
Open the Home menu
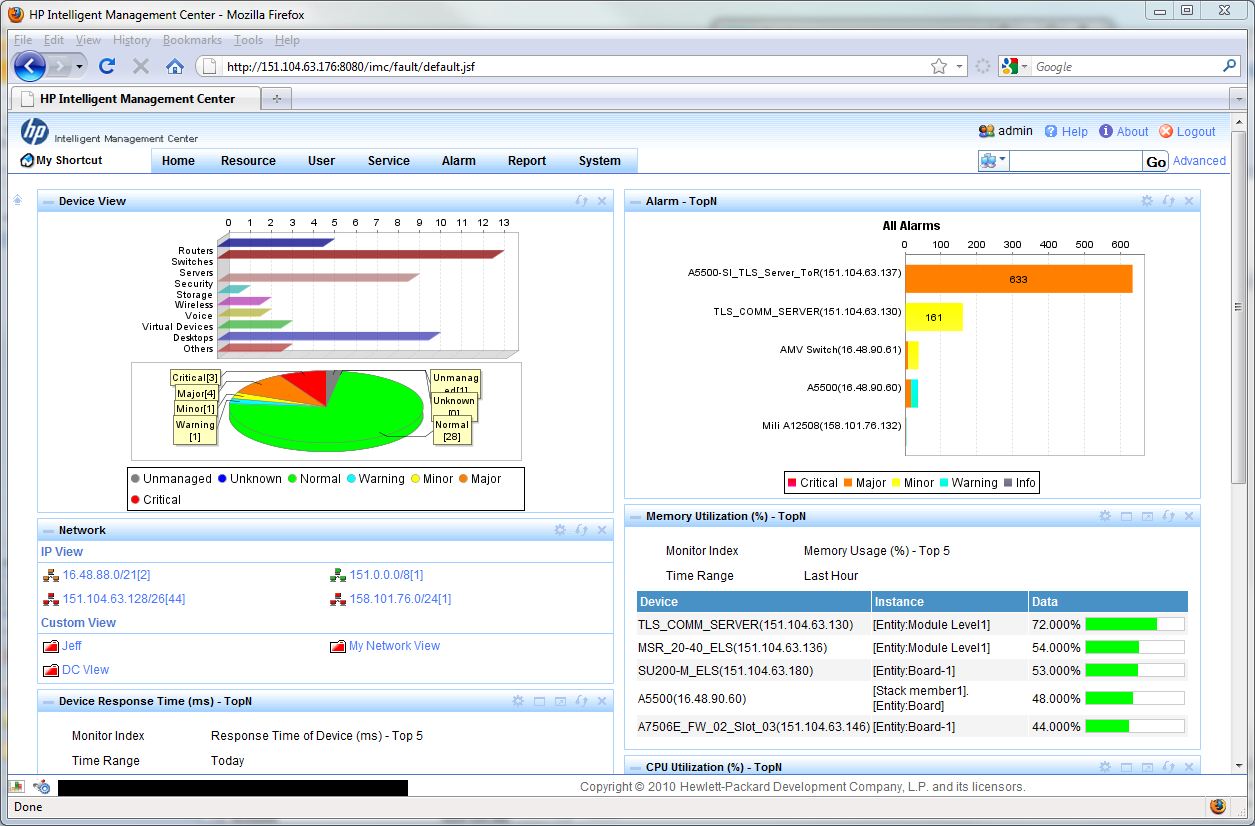tap(178, 161)
